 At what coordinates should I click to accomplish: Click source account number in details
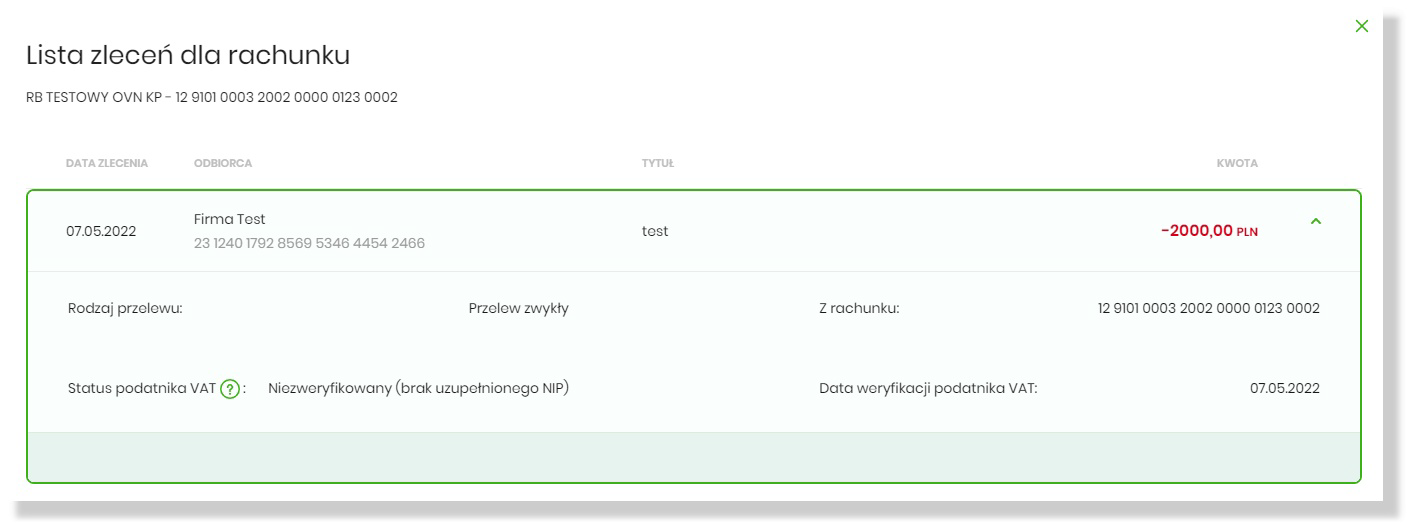[x=1208, y=308]
